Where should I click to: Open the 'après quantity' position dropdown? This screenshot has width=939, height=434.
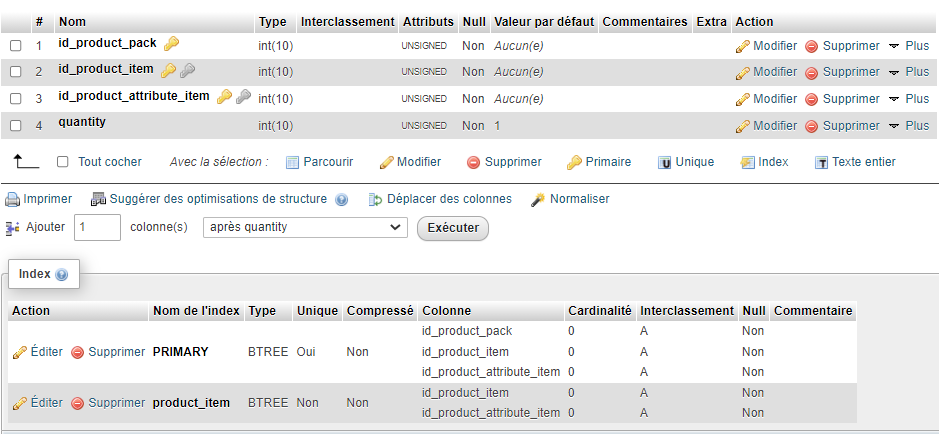[x=305, y=227]
